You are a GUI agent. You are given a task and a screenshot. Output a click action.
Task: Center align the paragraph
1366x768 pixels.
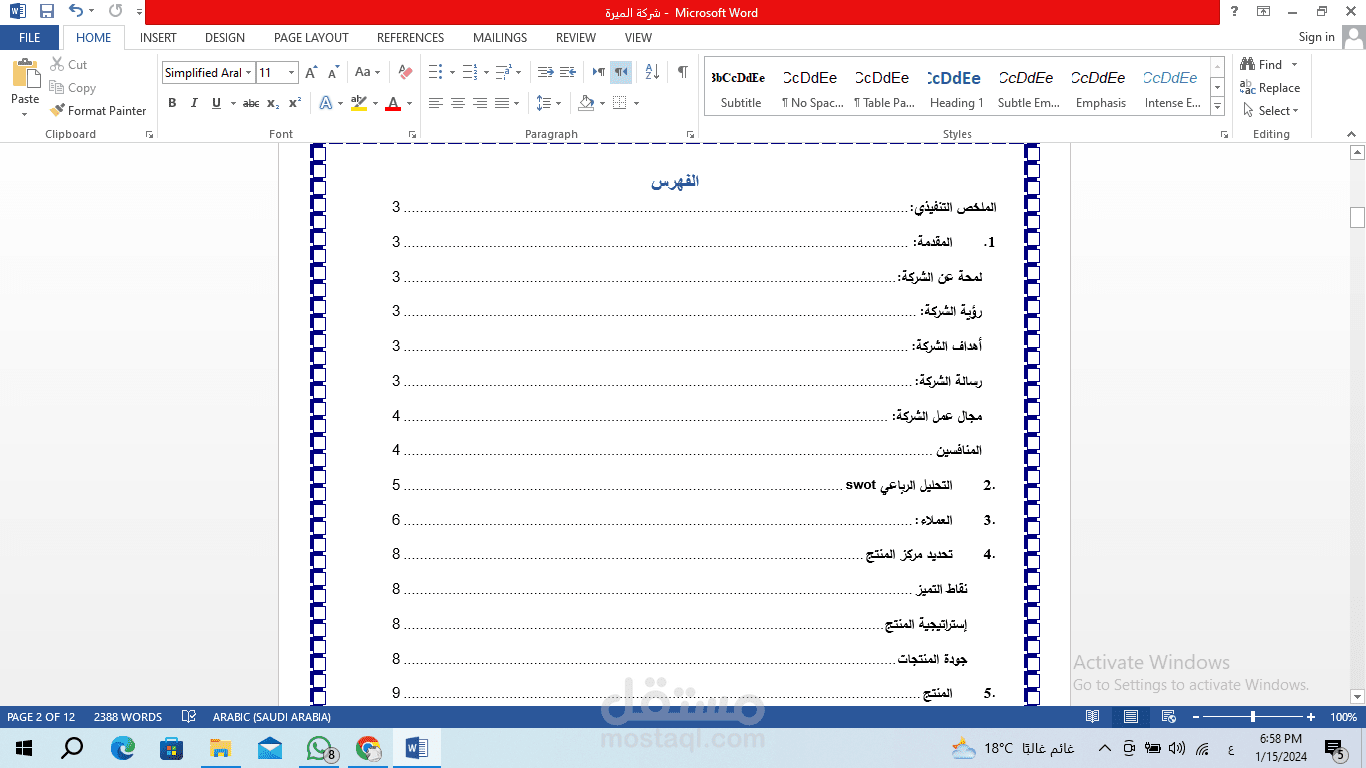coord(457,103)
